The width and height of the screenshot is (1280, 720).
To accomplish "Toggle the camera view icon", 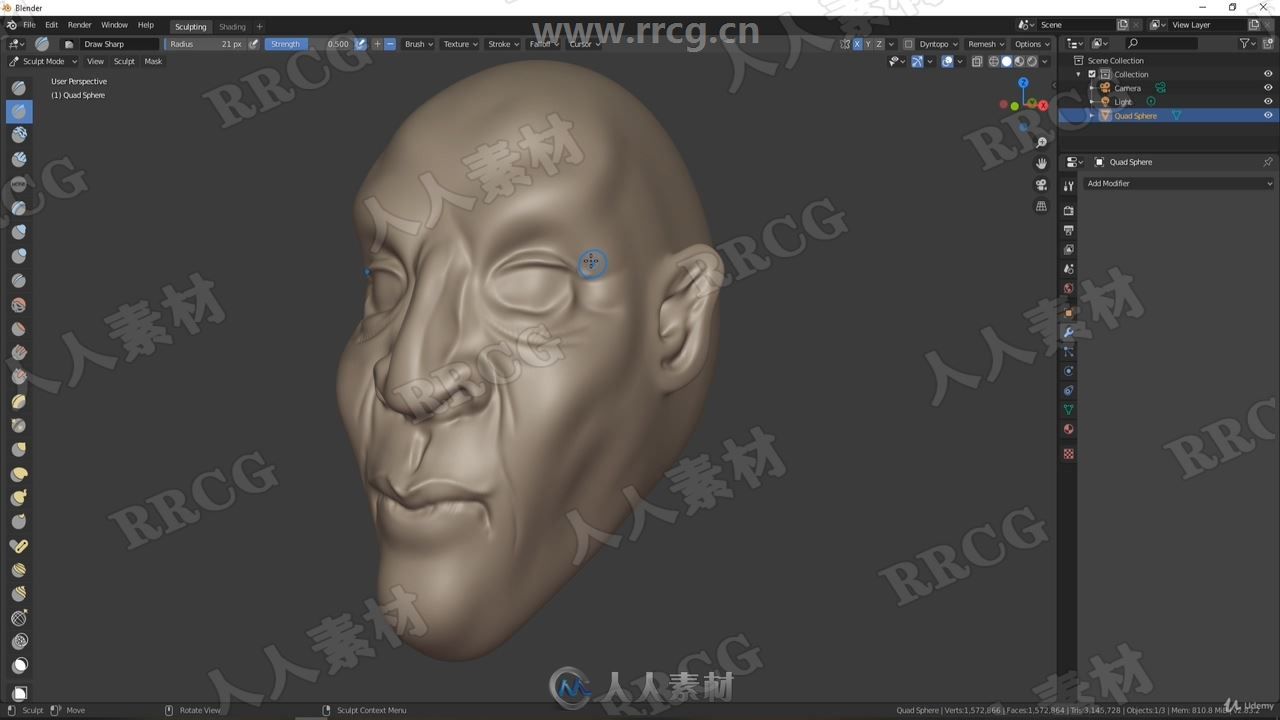I will (x=1041, y=185).
